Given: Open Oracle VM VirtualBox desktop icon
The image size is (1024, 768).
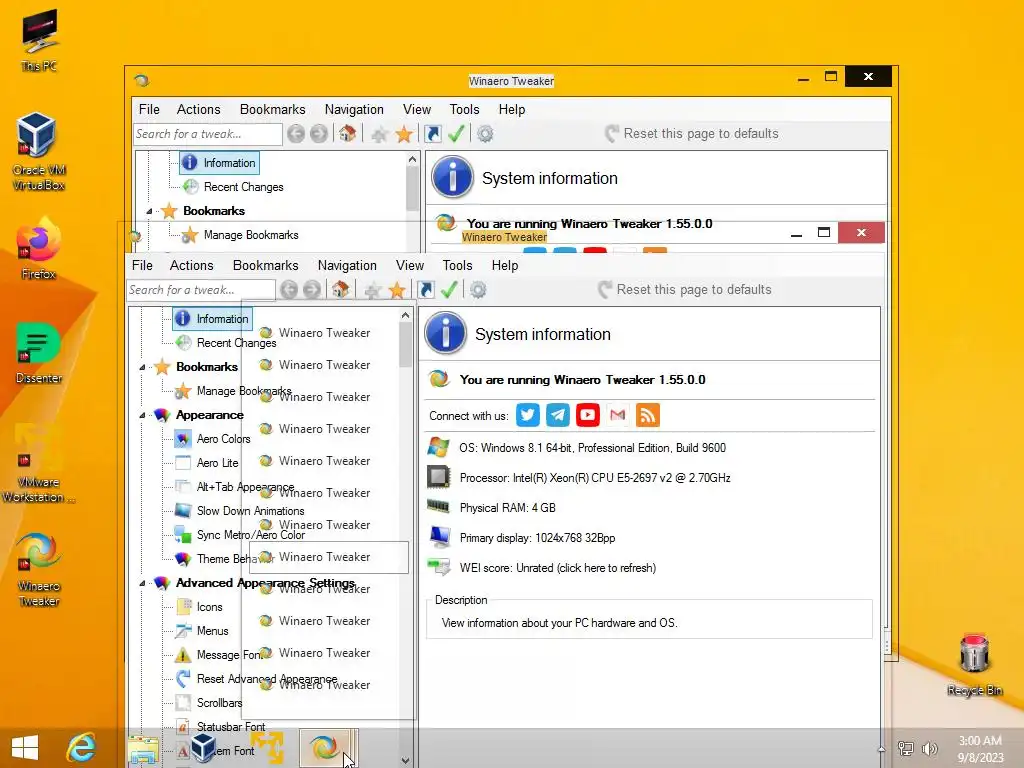Looking at the screenshot, I should tap(39, 151).
